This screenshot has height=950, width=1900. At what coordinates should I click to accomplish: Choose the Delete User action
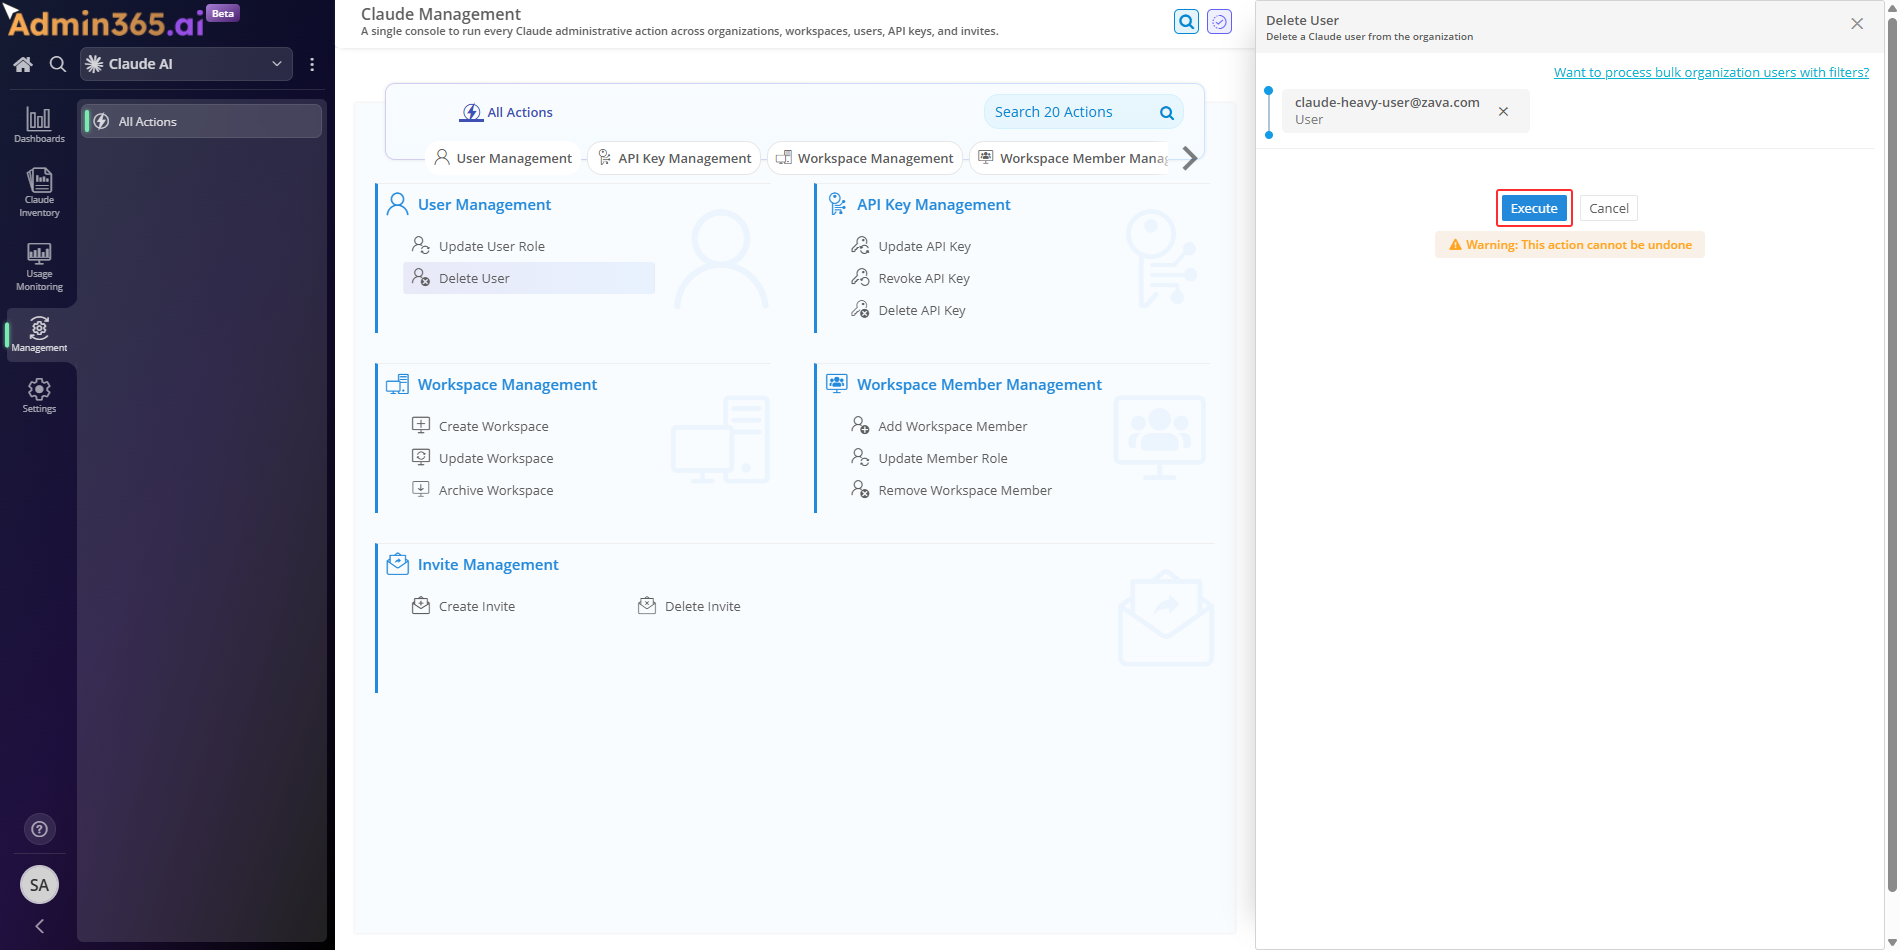tap(529, 278)
